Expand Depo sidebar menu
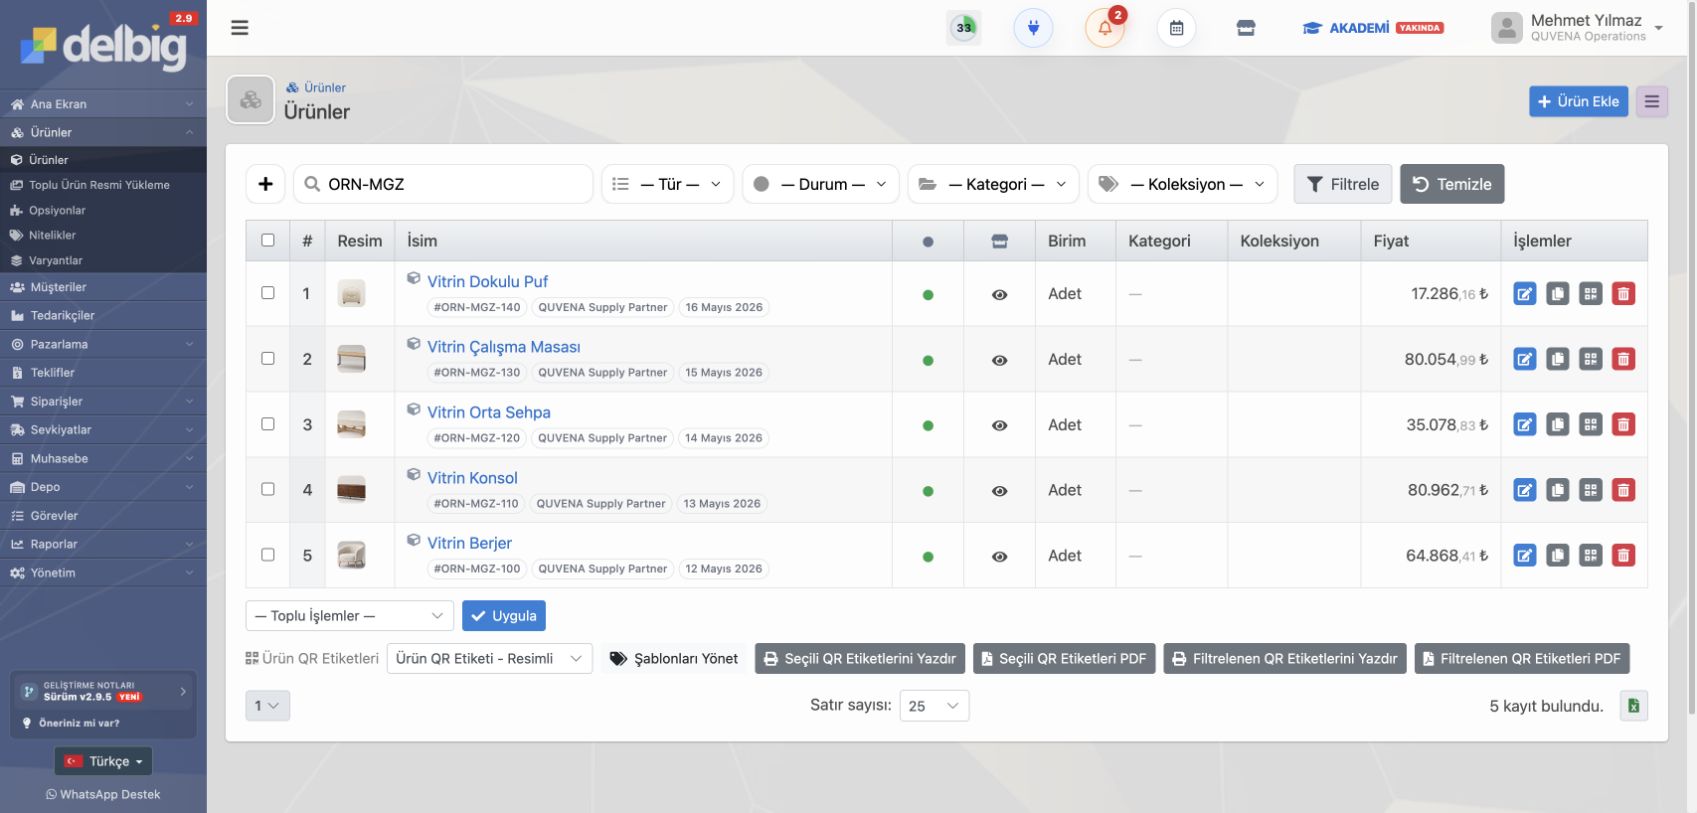Viewport: 1697px width, 813px height. [103, 487]
